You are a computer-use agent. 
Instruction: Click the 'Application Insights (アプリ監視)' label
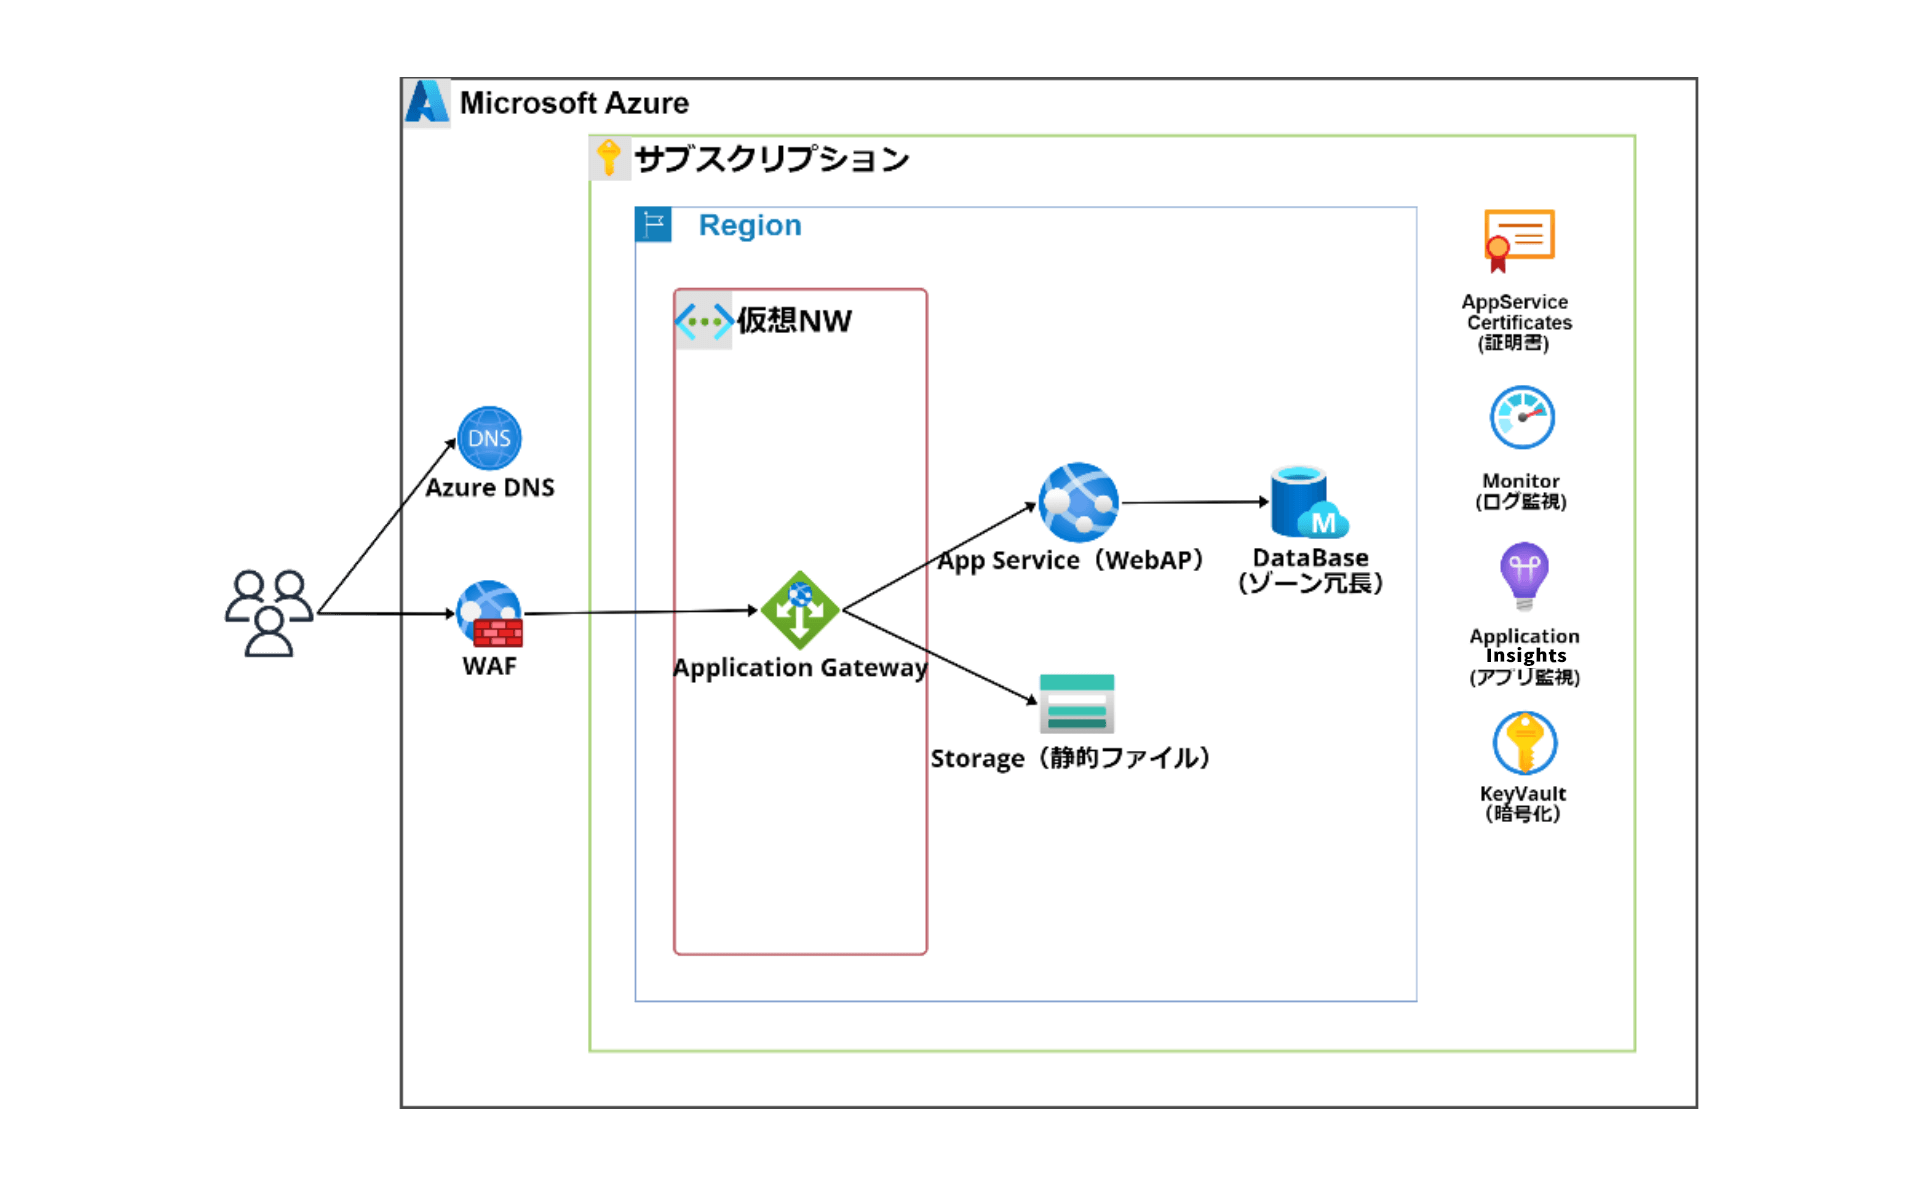(1524, 656)
